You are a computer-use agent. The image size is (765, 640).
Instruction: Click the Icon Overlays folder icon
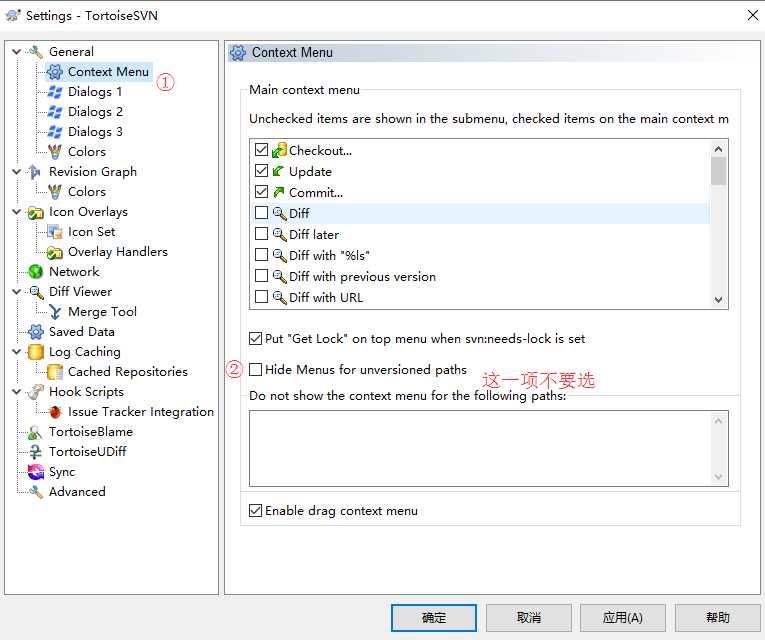click(x=36, y=212)
